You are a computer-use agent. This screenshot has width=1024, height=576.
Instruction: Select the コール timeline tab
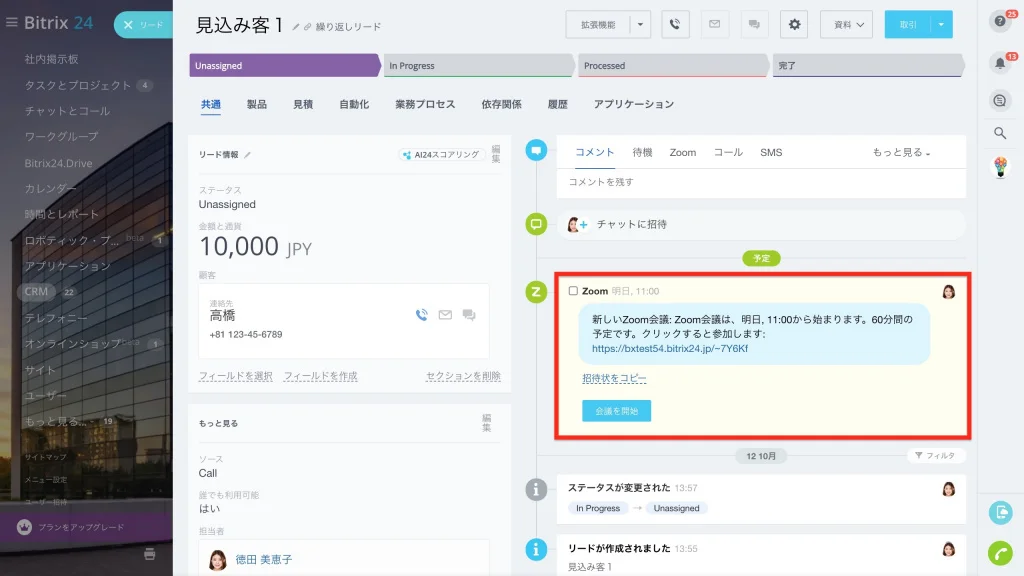pos(728,152)
